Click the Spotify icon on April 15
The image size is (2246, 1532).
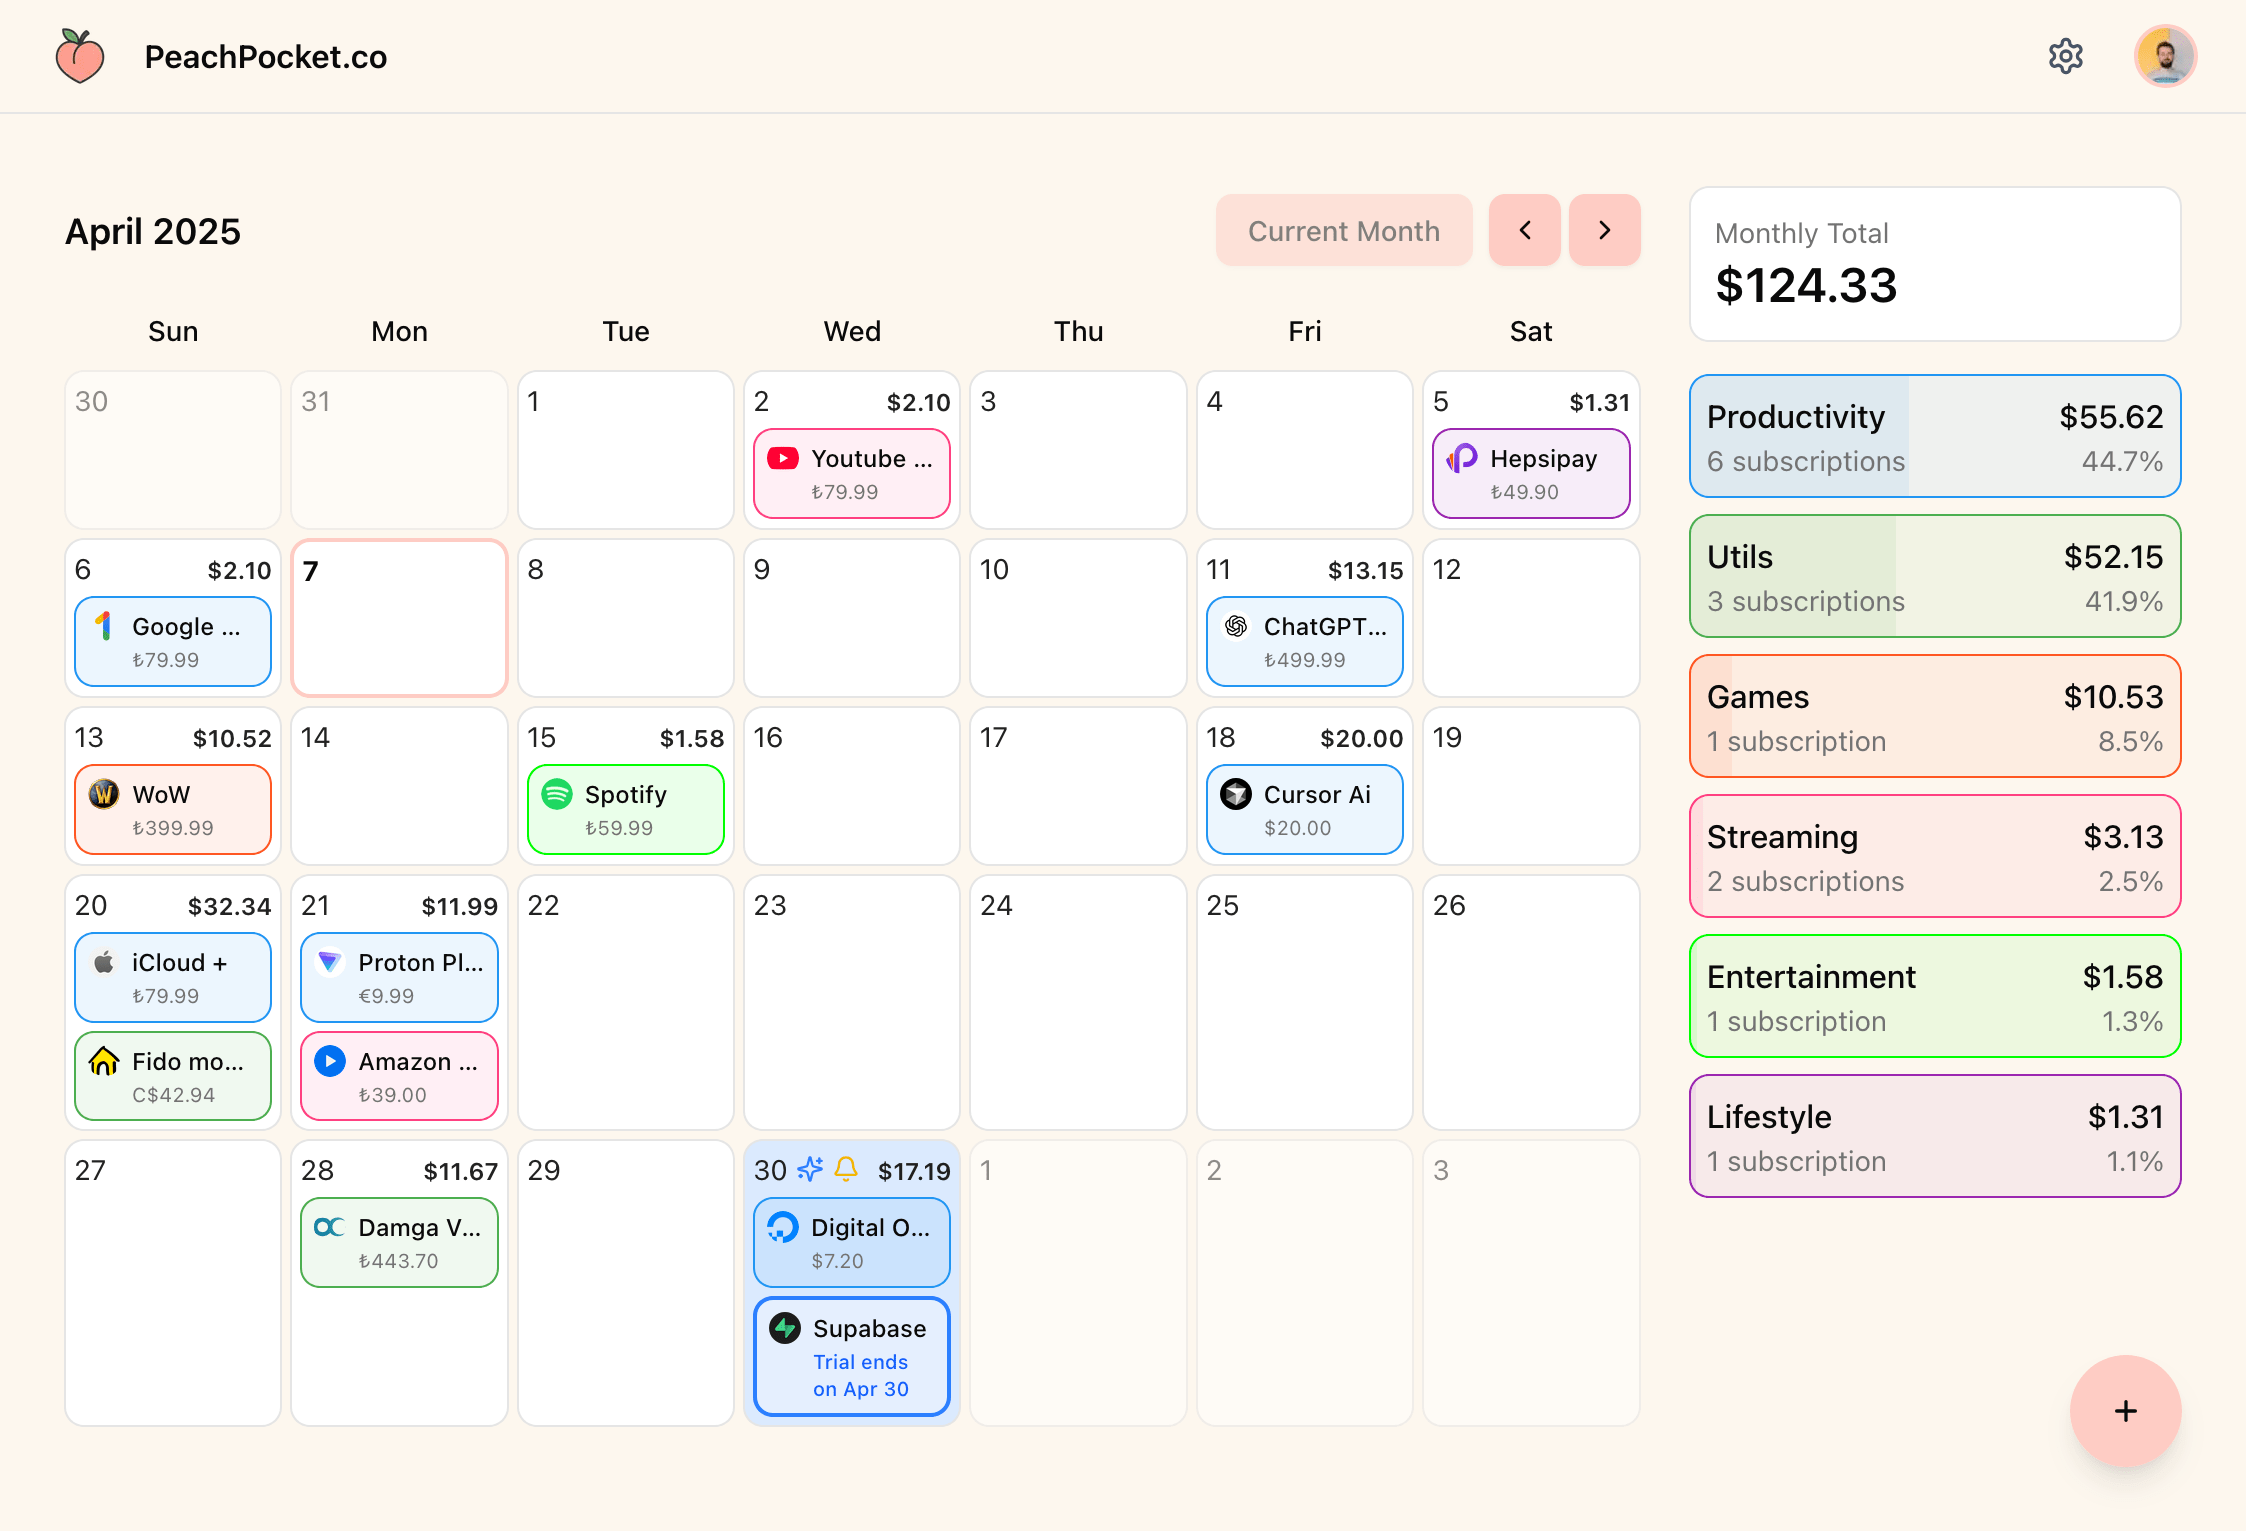click(x=558, y=795)
